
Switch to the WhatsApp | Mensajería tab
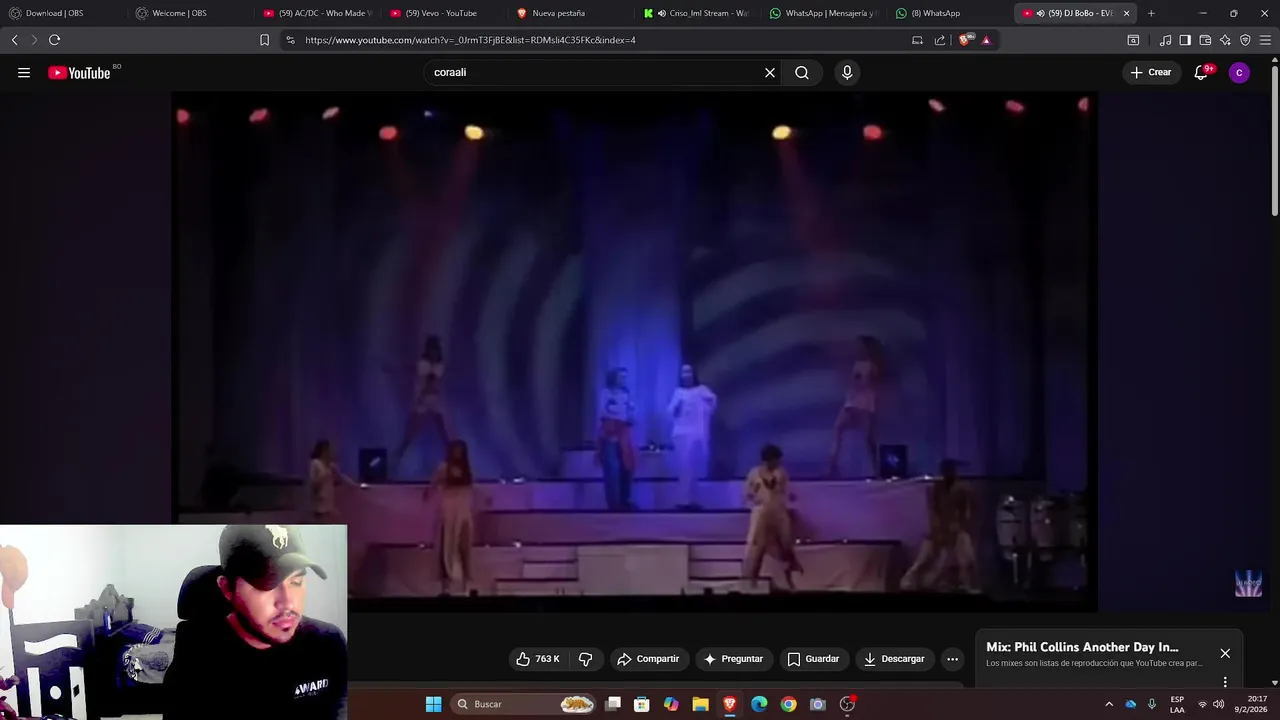click(822, 13)
